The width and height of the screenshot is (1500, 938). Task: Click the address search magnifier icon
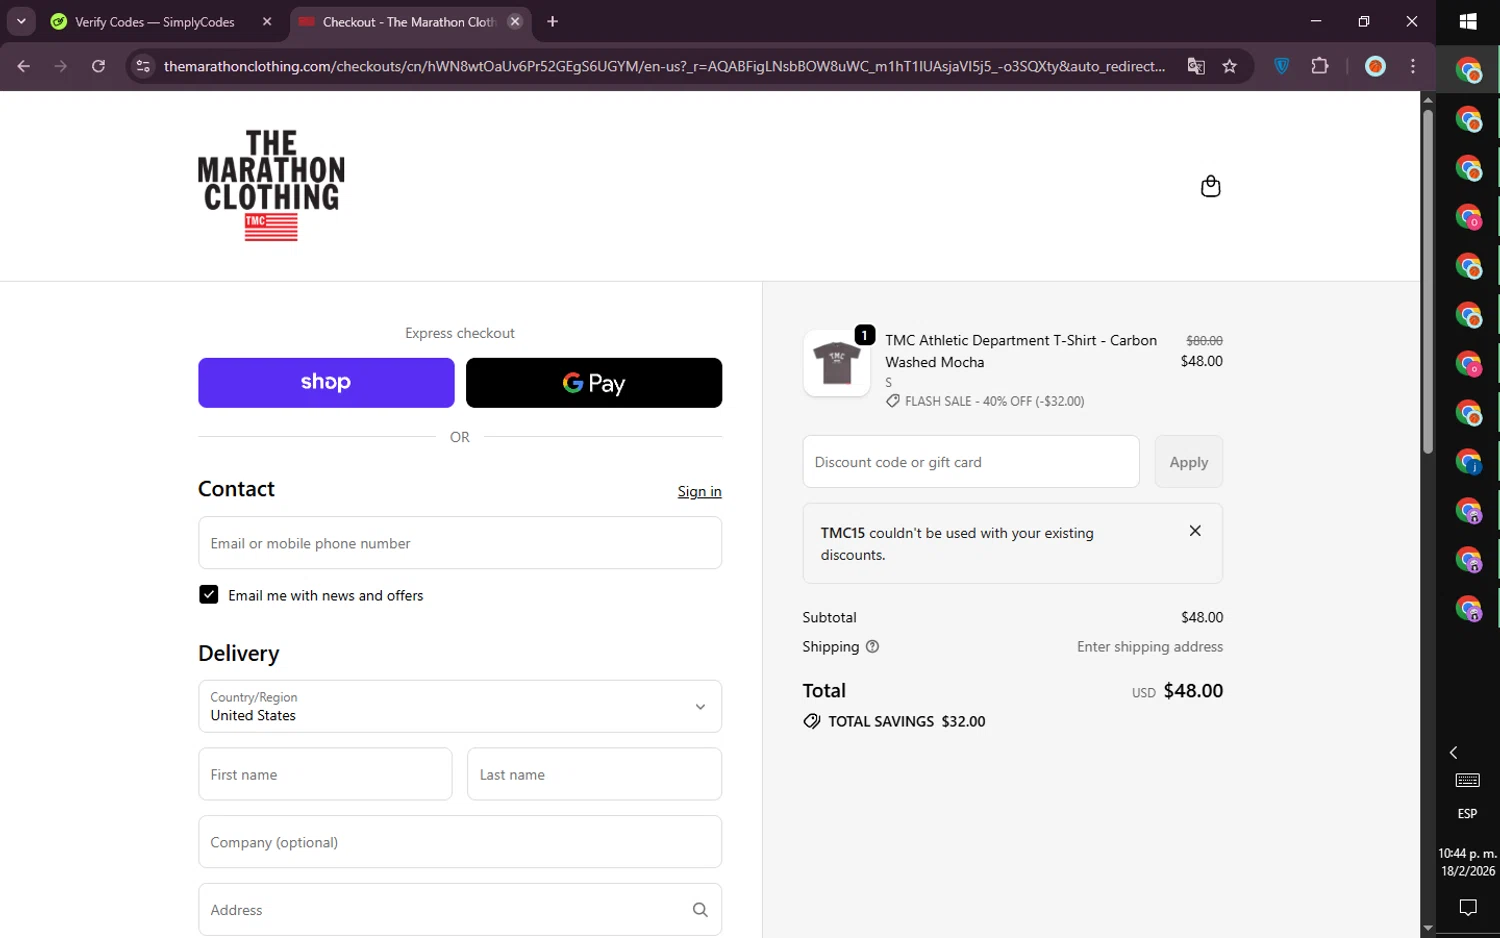700,910
